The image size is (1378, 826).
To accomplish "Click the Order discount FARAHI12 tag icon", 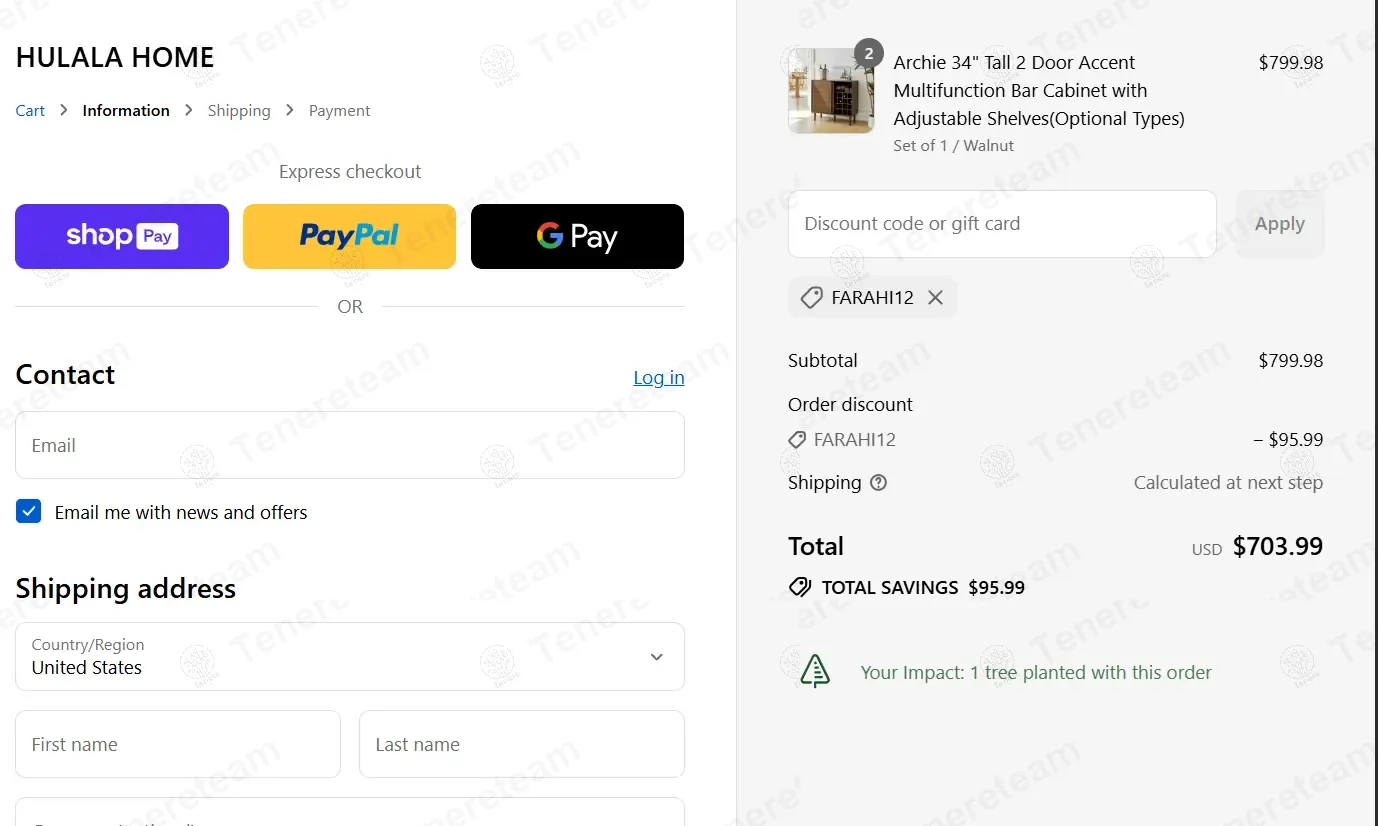I will click(x=797, y=439).
